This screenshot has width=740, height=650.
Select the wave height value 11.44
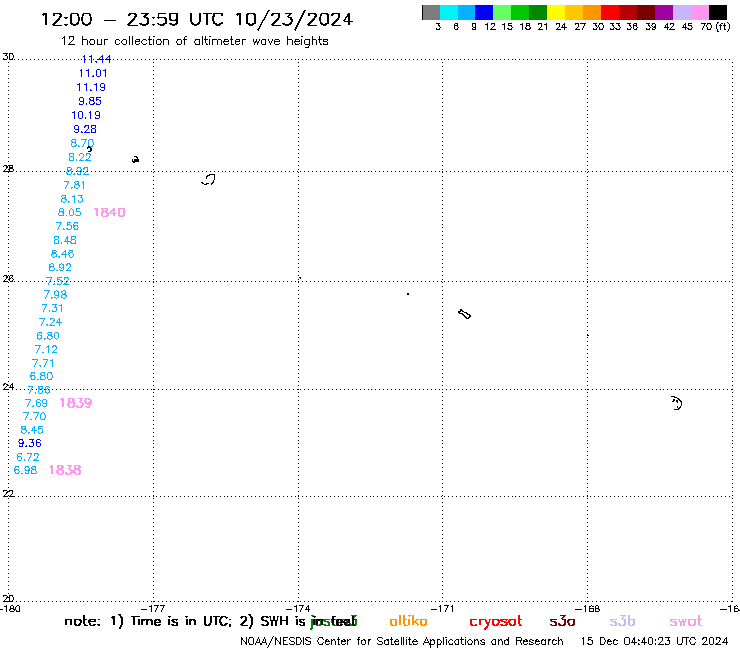(x=96, y=59)
